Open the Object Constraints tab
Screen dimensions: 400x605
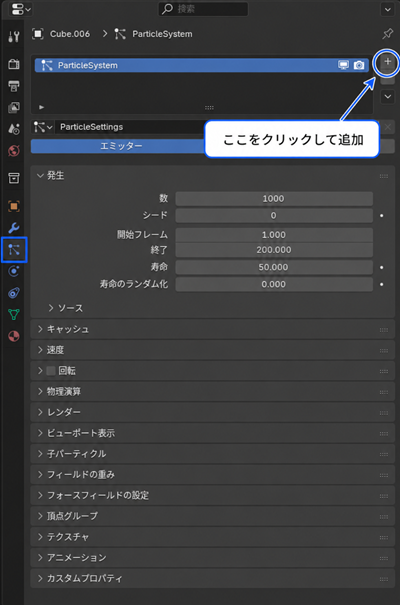click(x=14, y=293)
